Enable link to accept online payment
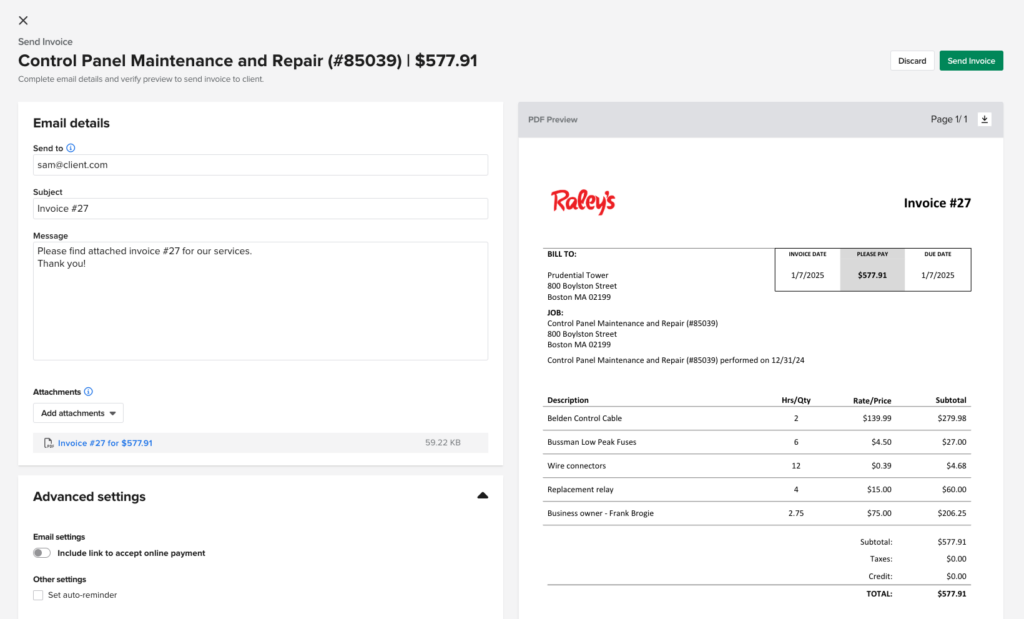This screenshot has height=619, width=1024. click(x=41, y=551)
